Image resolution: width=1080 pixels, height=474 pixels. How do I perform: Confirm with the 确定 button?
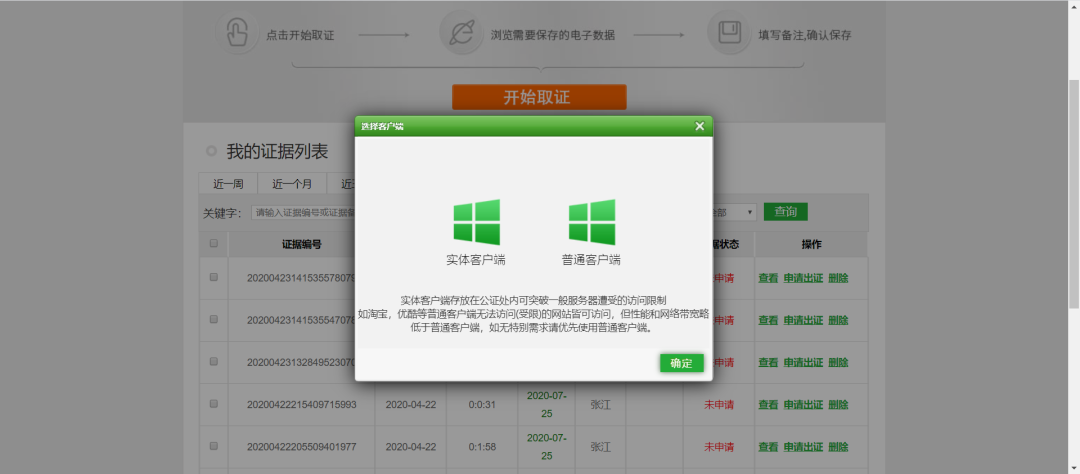pos(681,363)
